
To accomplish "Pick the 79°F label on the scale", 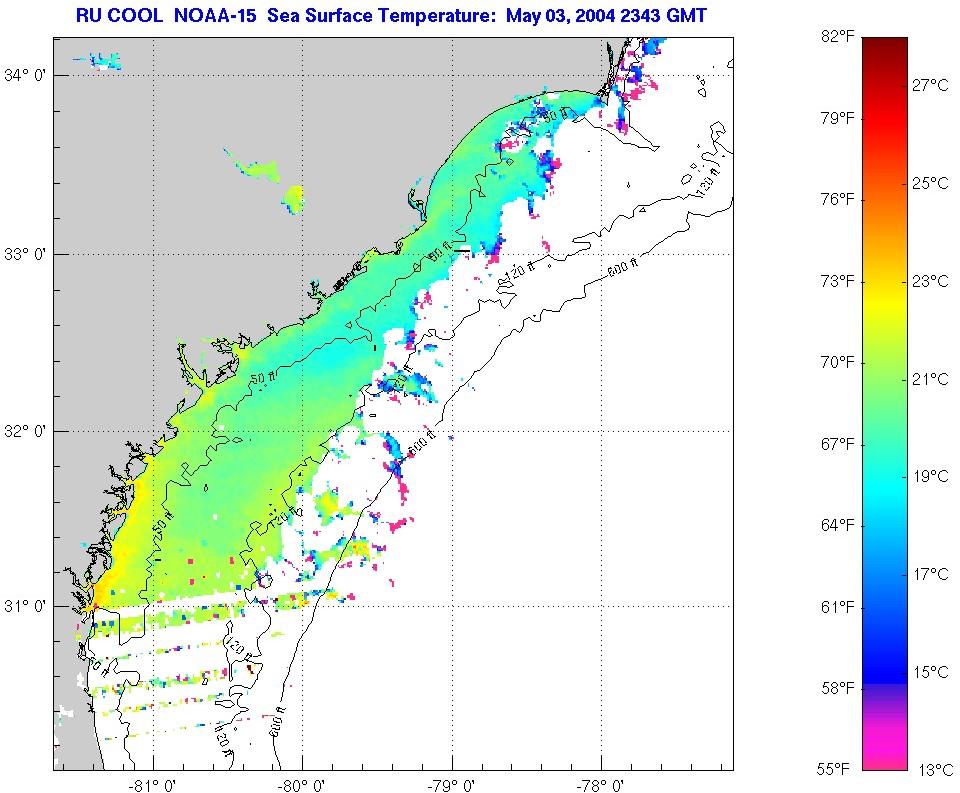I will point(837,118).
